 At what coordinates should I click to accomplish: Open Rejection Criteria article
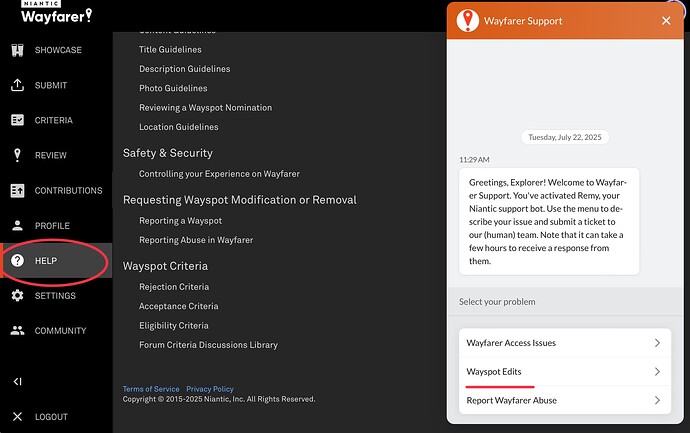174,287
